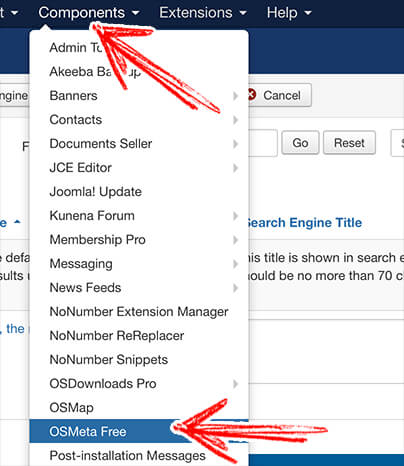
Task: Open NoNumber ReReplacer component
Action: point(139,336)
